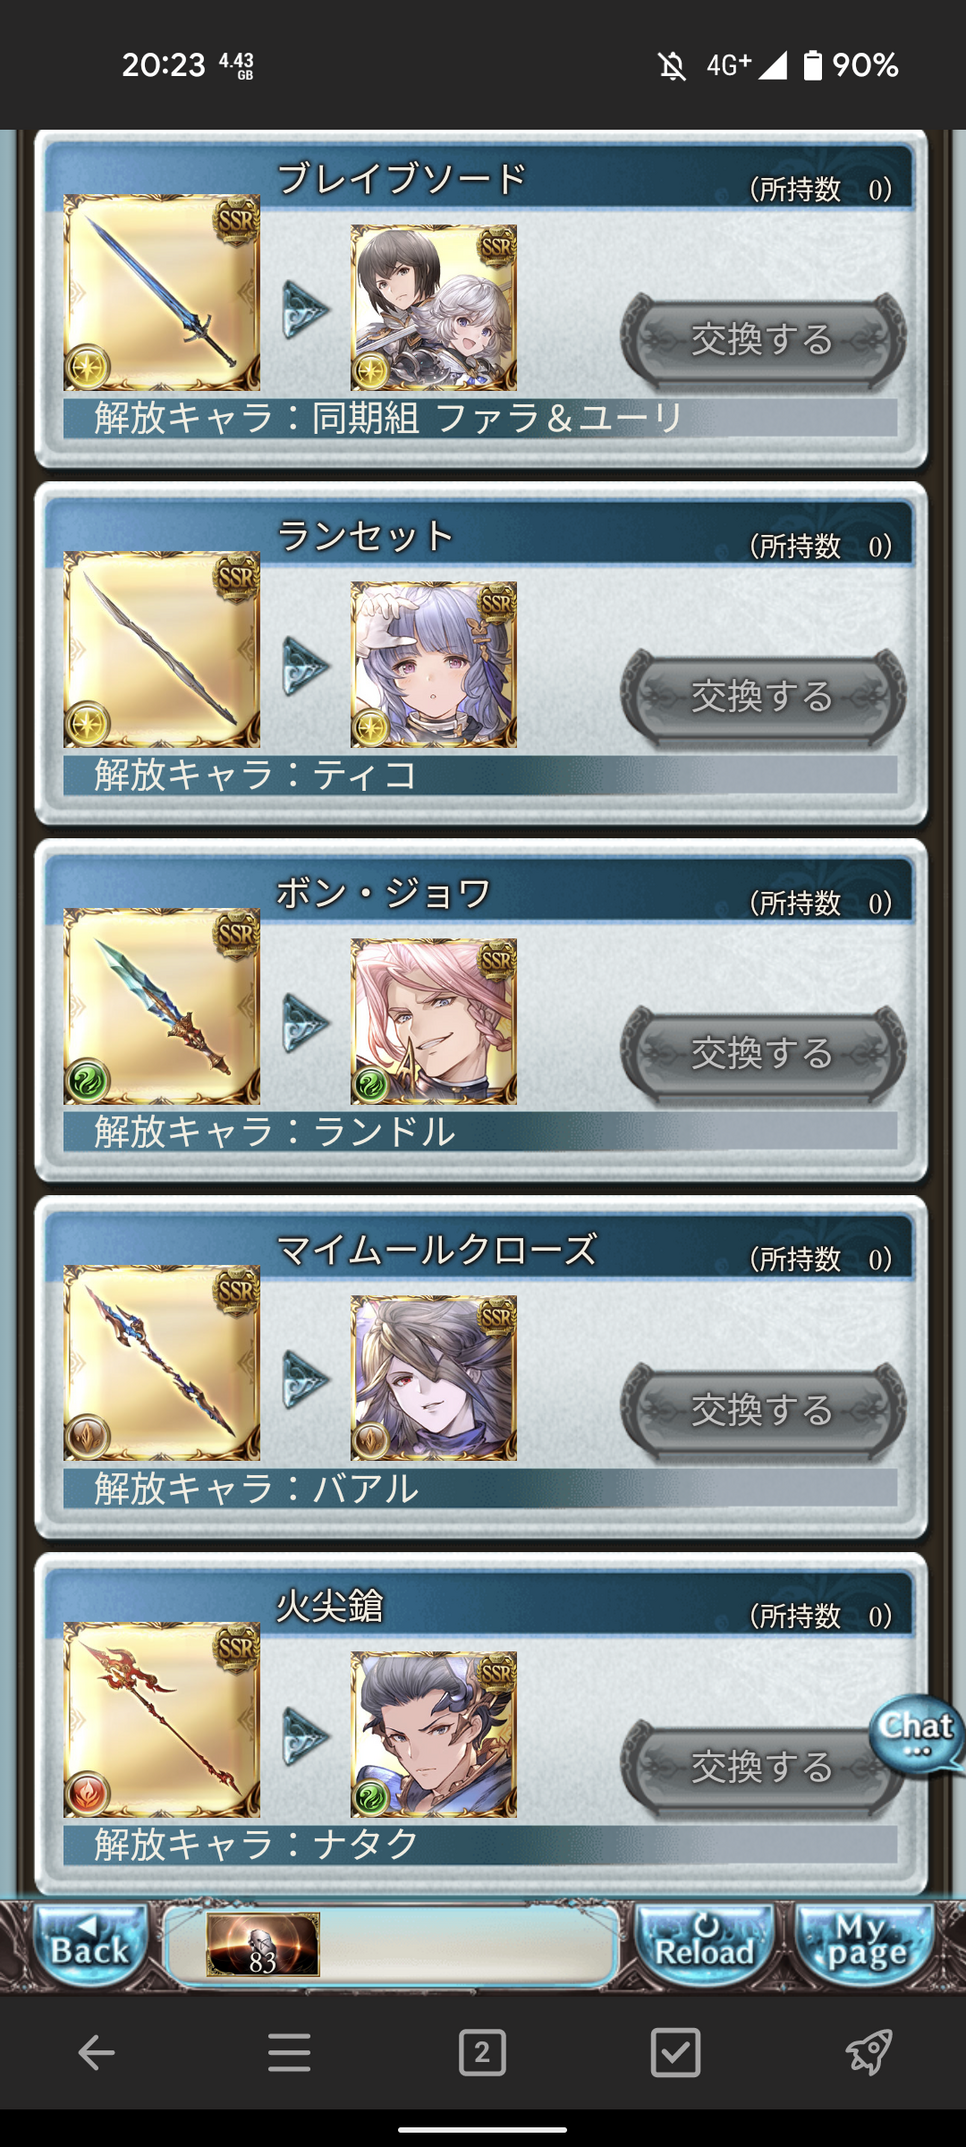Tap the マイムールクローズ weapon icon

coord(162,1363)
